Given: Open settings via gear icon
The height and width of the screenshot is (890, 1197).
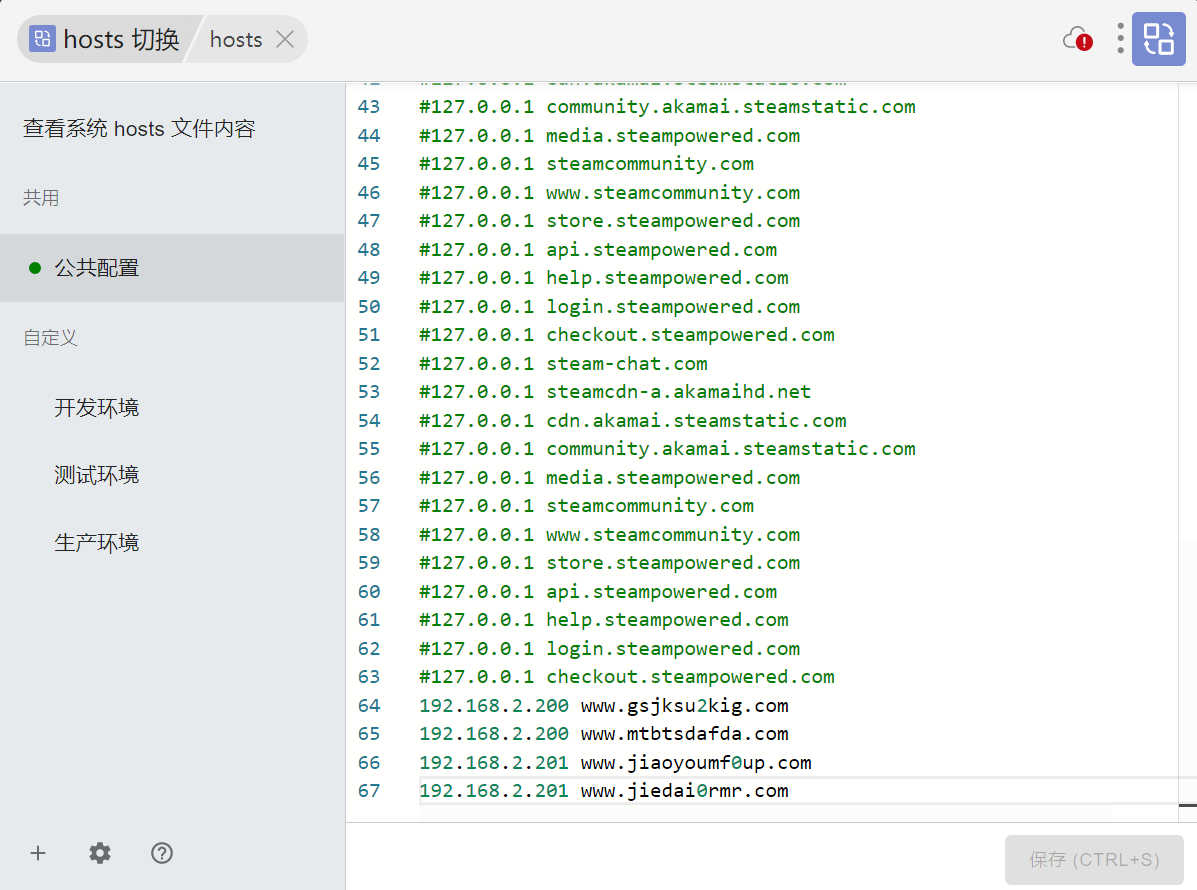Looking at the screenshot, I should (100, 853).
